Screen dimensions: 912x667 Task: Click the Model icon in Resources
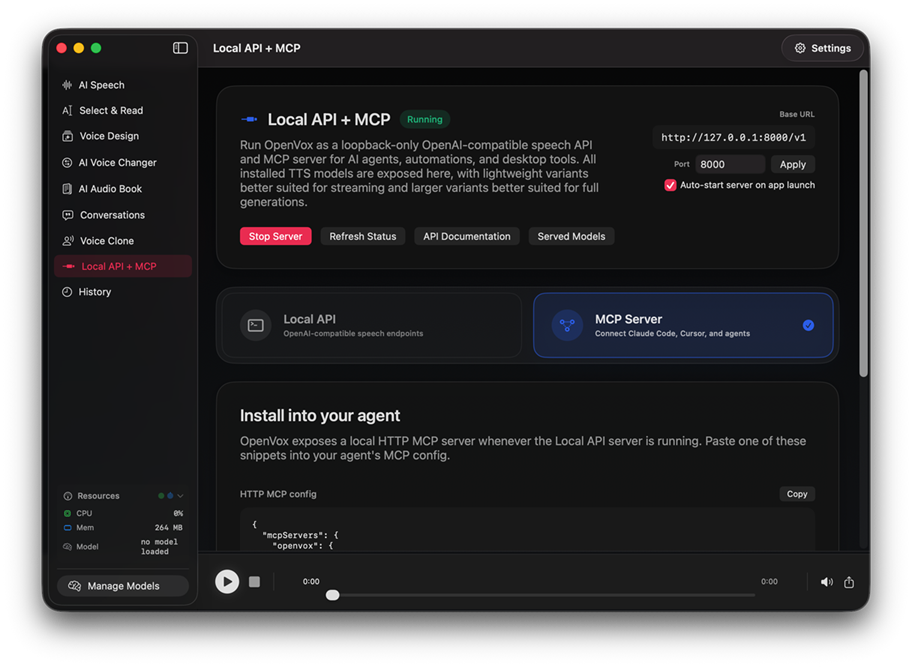coord(67,547)
